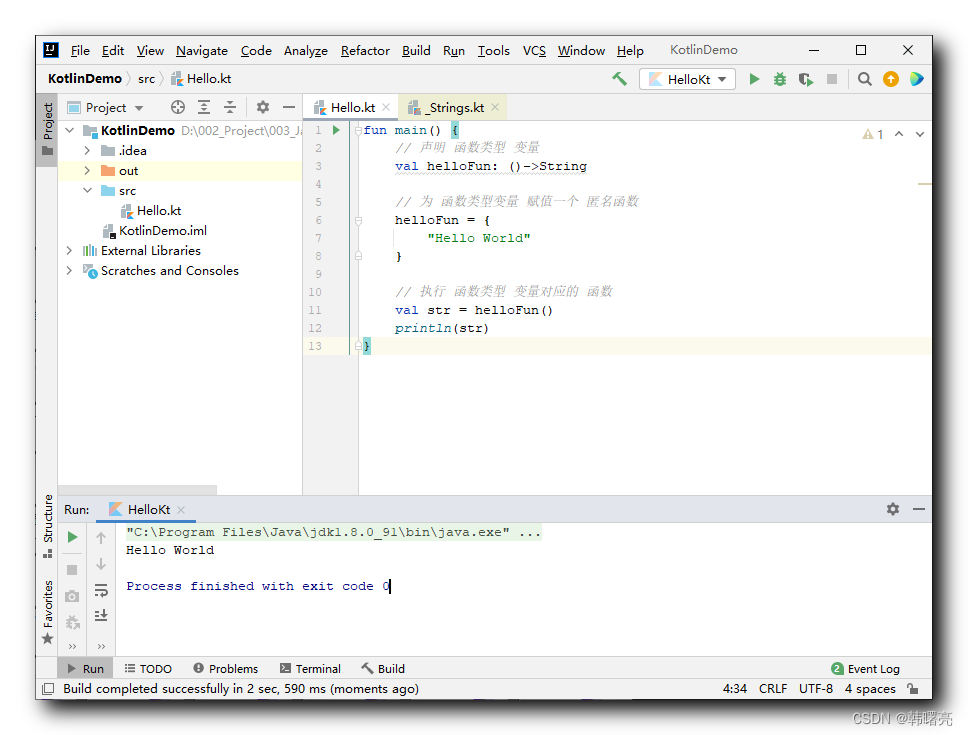Toggle soft-wrap in Run console
This screenshot has width=968, height=735.
(101, 590)
